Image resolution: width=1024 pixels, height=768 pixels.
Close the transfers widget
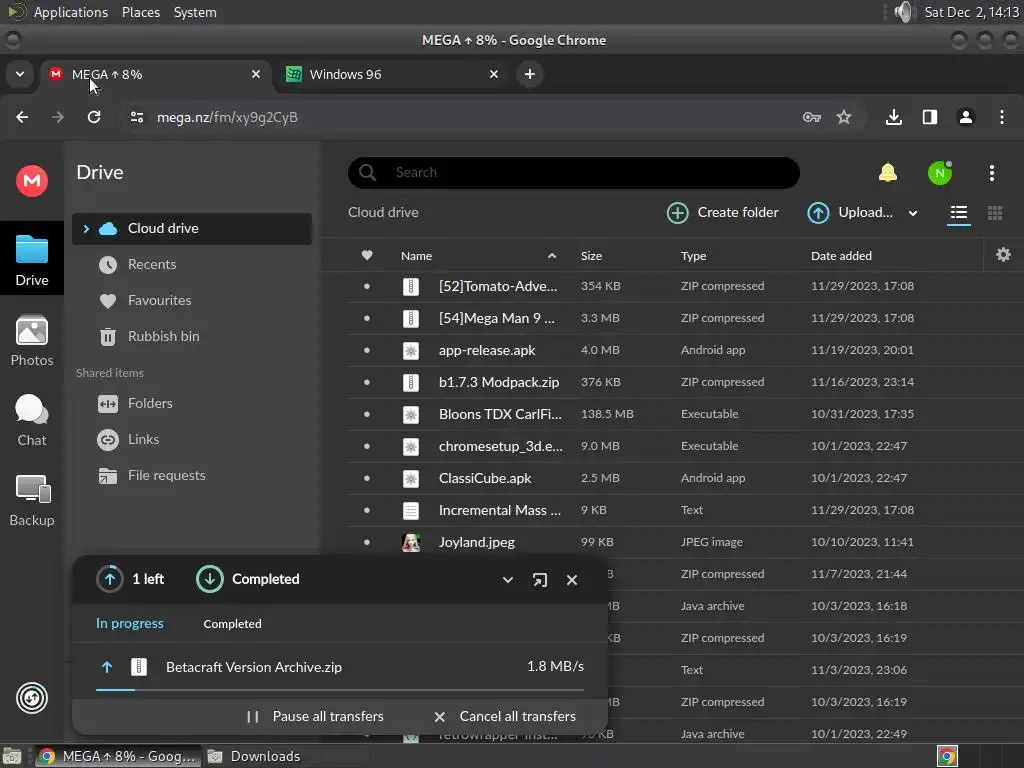571,580
